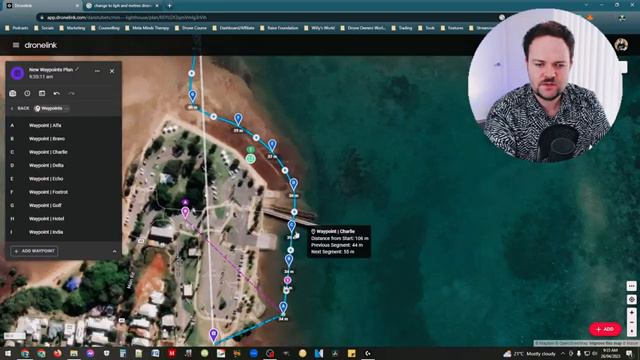The height and width of the screenshot is (360, 640).
Task: Select Waypoint | Delta in the list
Action: (x=63, y=165)
